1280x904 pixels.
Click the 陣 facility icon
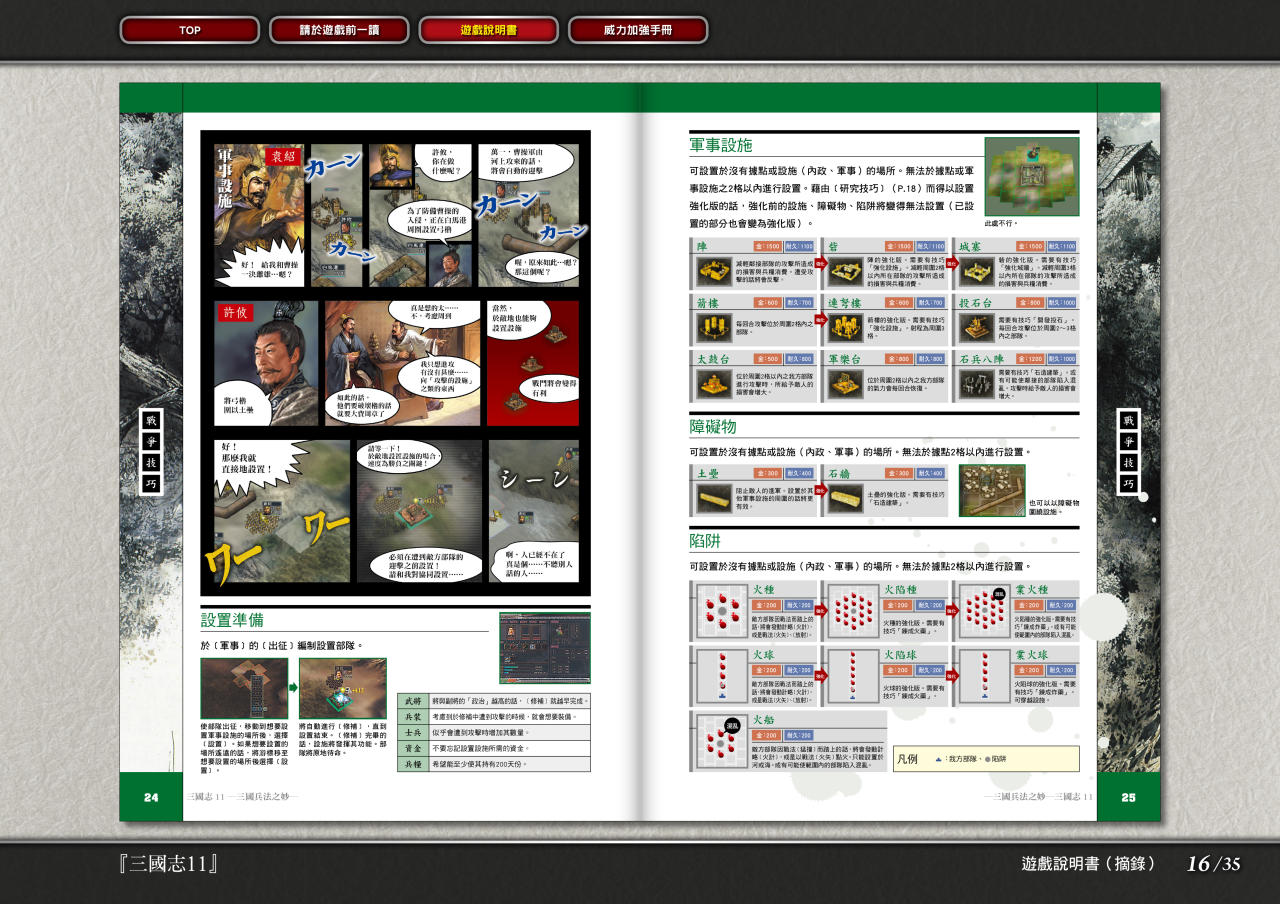(x=714, y=270)
